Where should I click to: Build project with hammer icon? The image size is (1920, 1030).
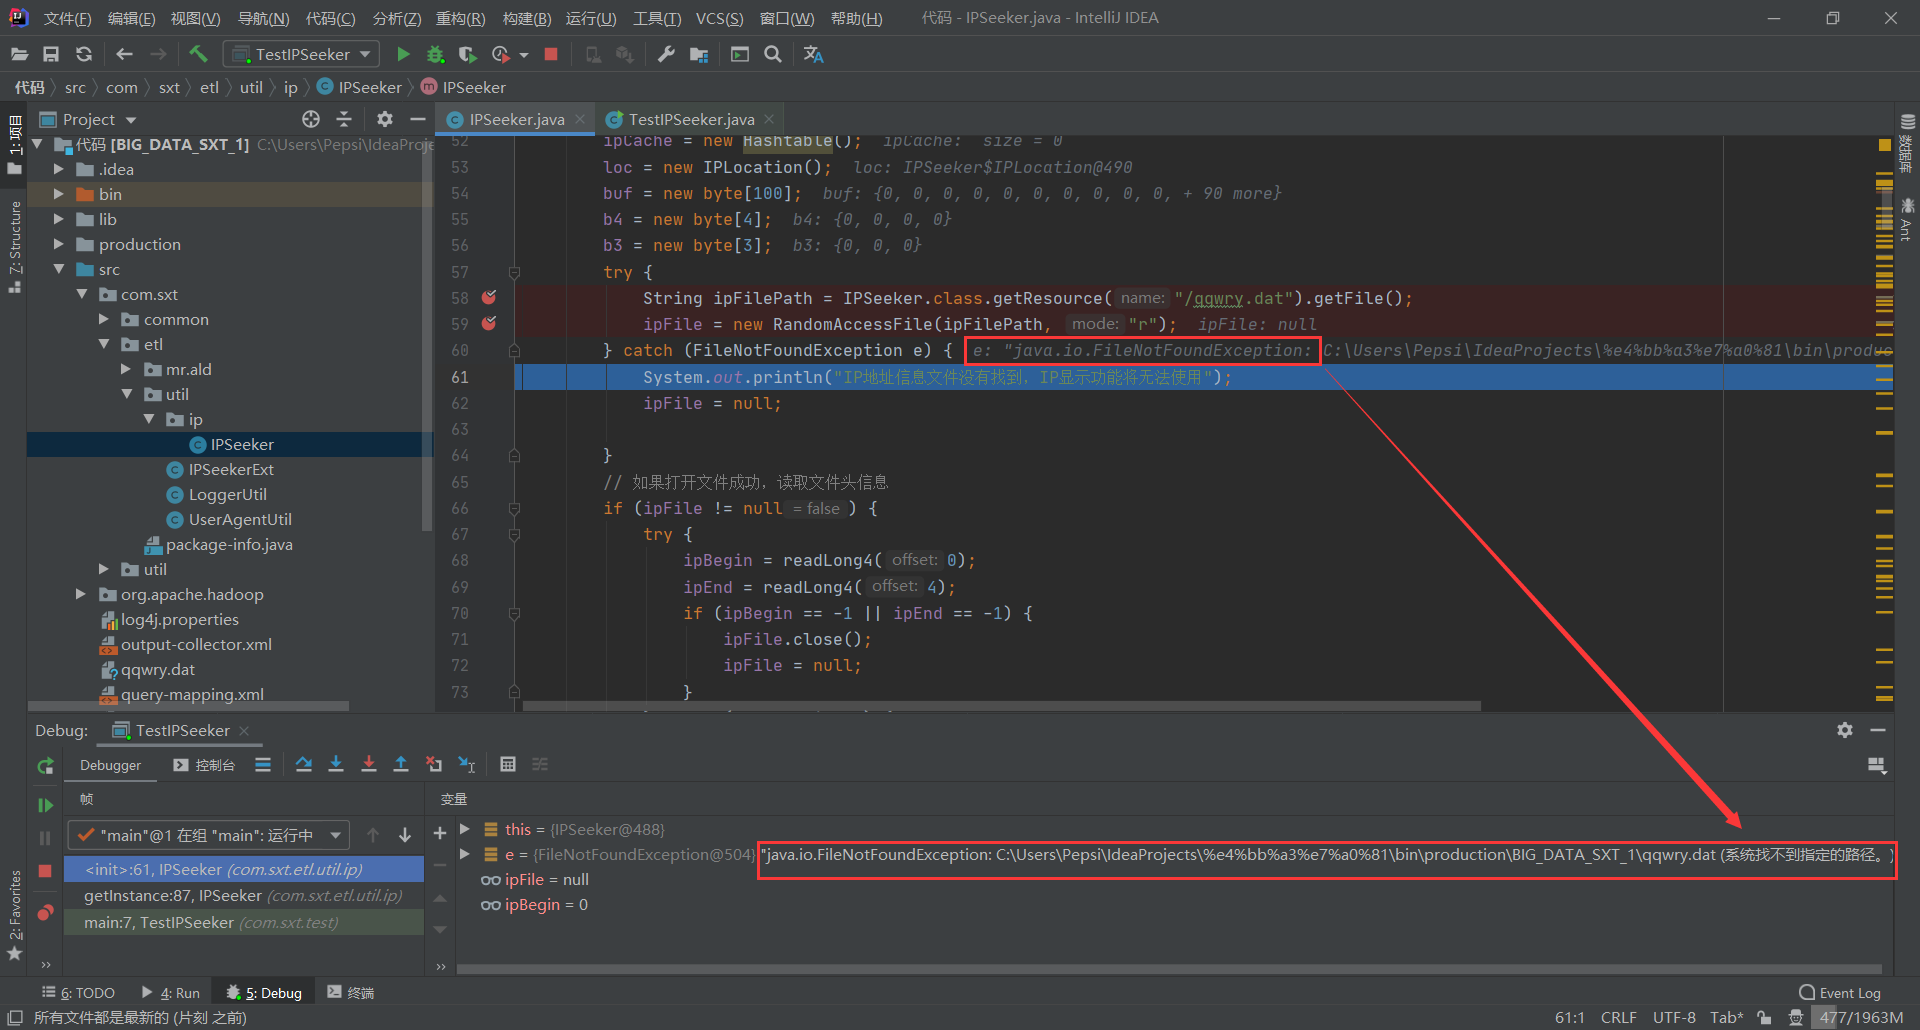[x=198, y=54]
